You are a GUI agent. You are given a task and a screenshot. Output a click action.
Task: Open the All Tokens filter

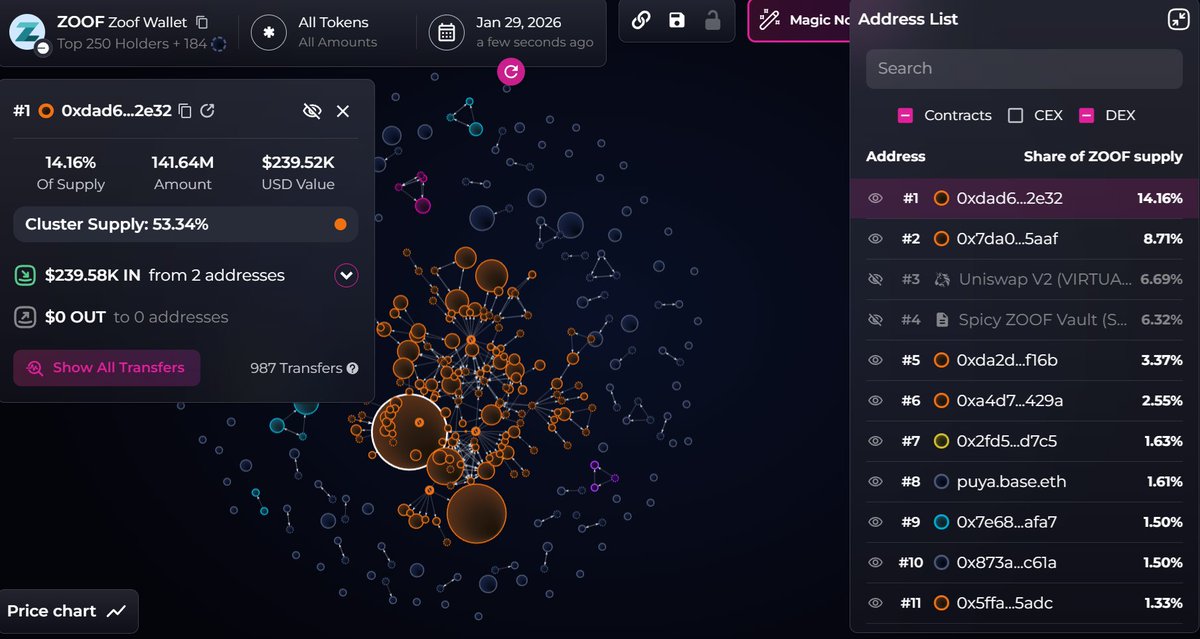[314, 32]
